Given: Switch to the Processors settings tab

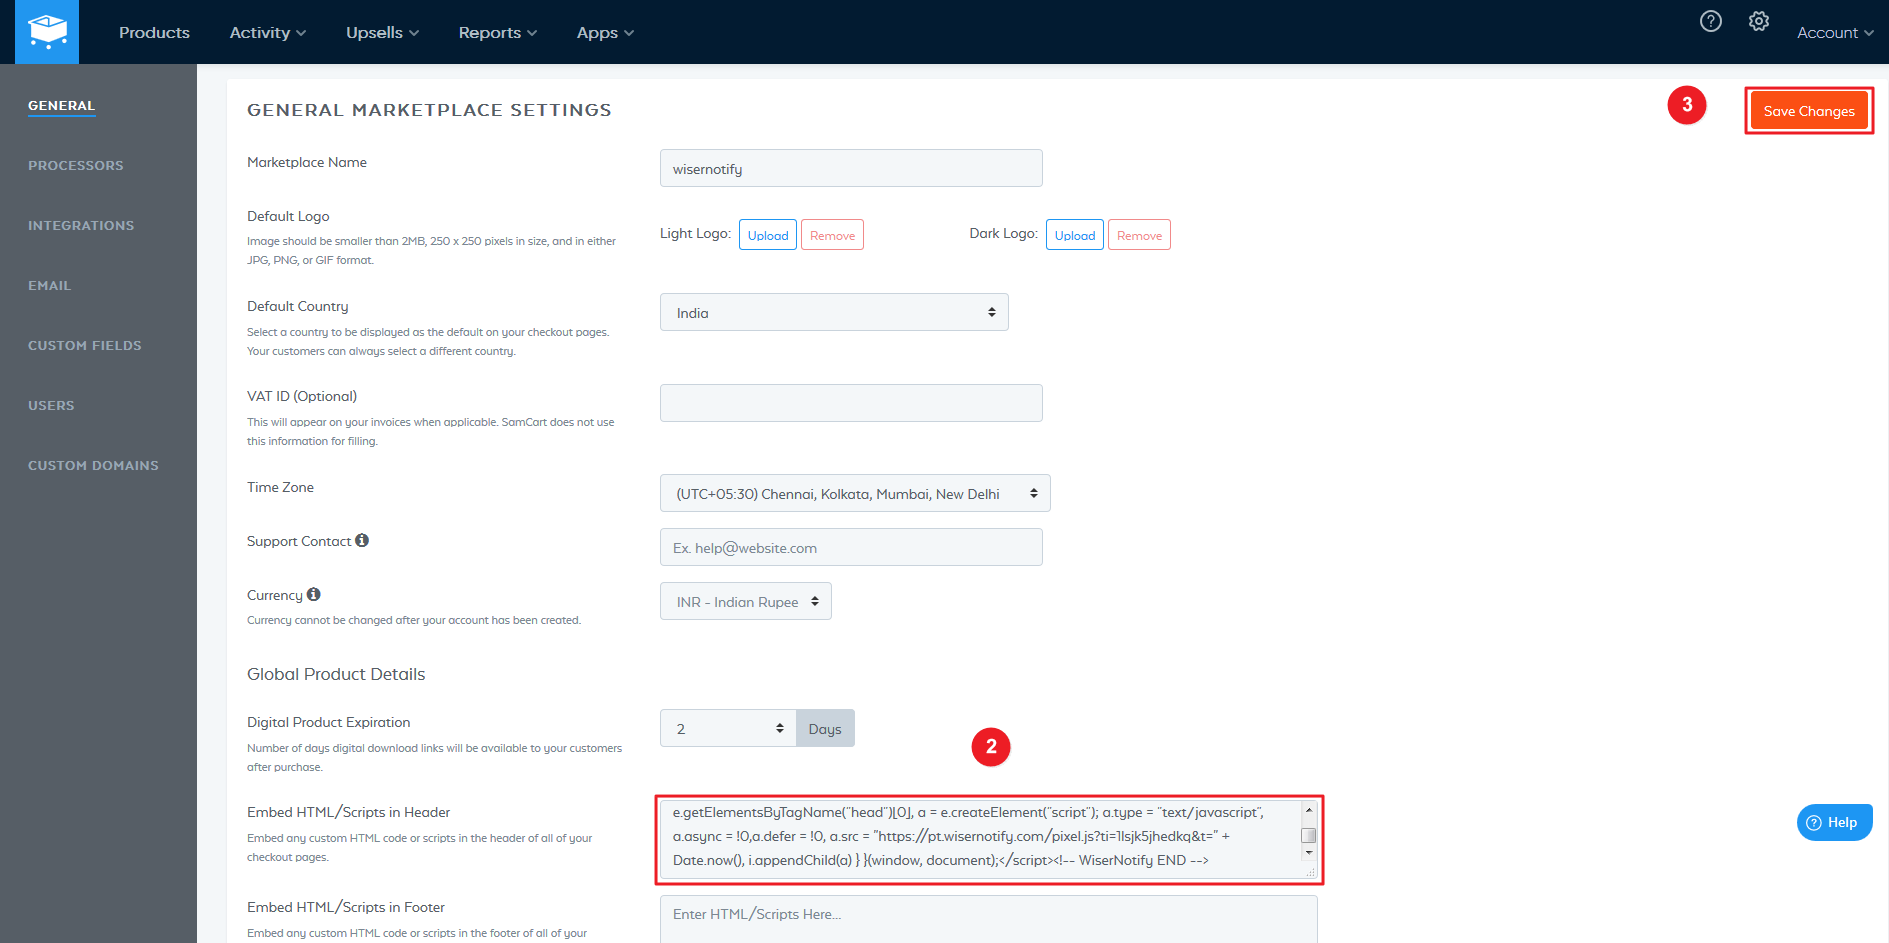Looking at the screenshot, I should click(x=76, y=165).
